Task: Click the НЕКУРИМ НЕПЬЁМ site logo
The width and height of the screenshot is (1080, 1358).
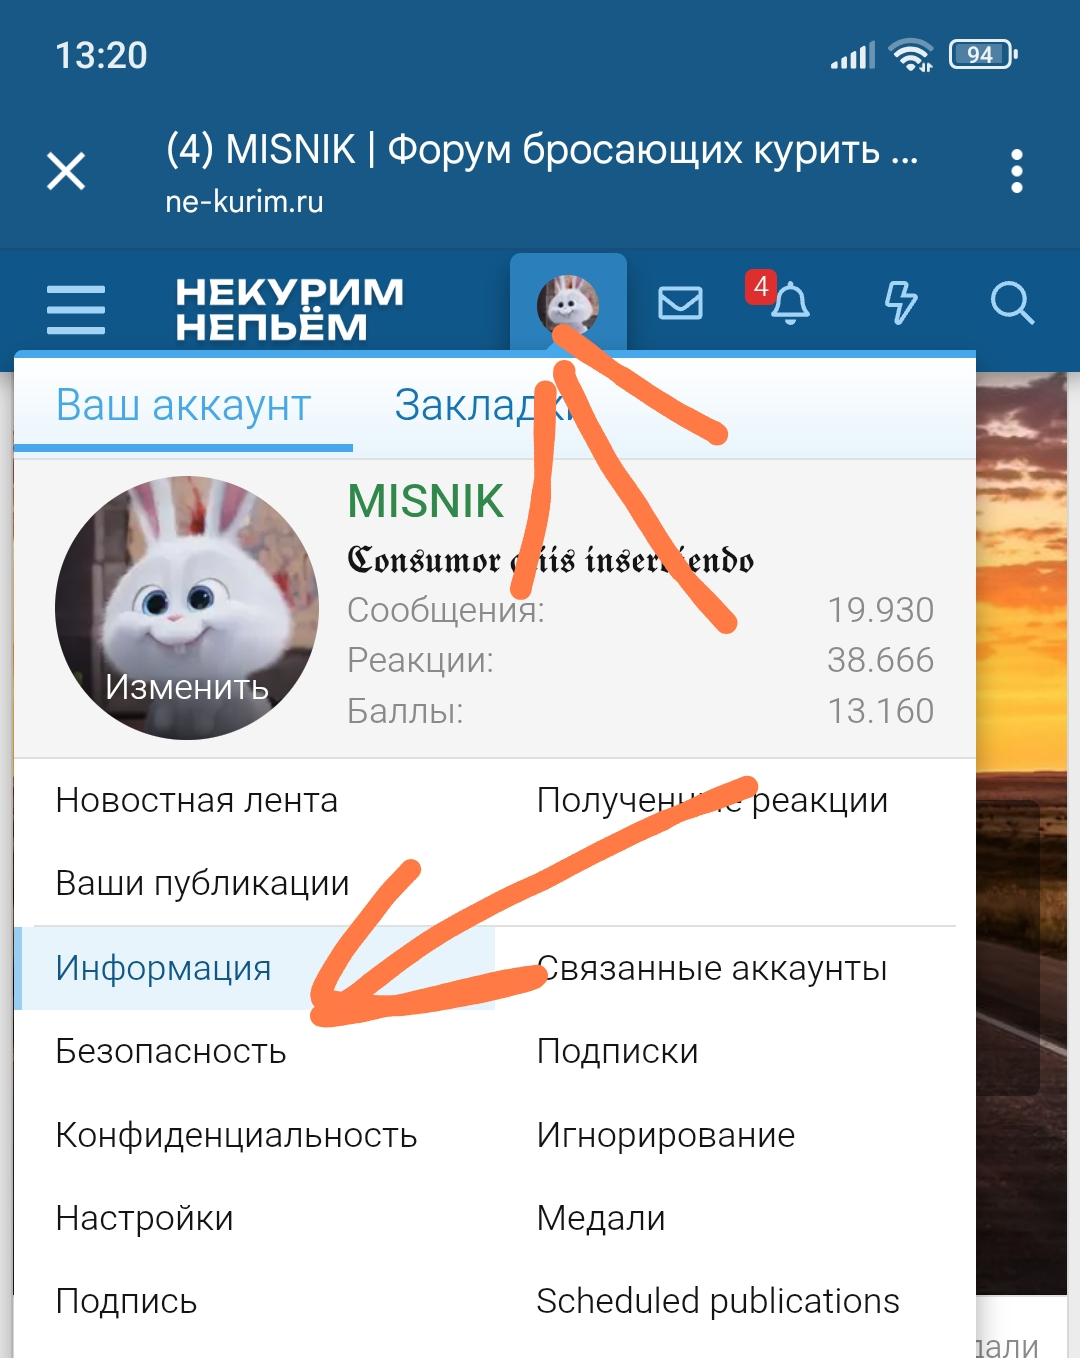Action: pyautogui.click(x=289, y=309)
